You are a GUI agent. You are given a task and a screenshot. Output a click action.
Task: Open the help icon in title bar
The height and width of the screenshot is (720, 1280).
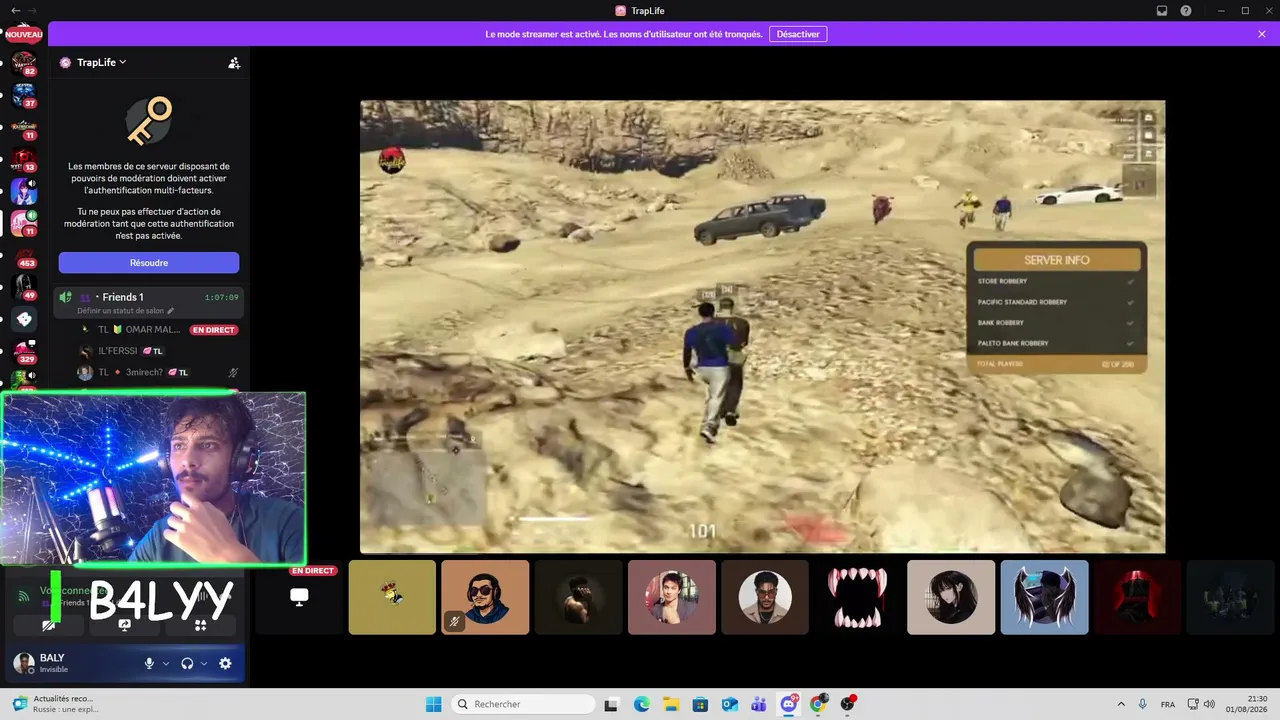click(x=1186, y=11)
